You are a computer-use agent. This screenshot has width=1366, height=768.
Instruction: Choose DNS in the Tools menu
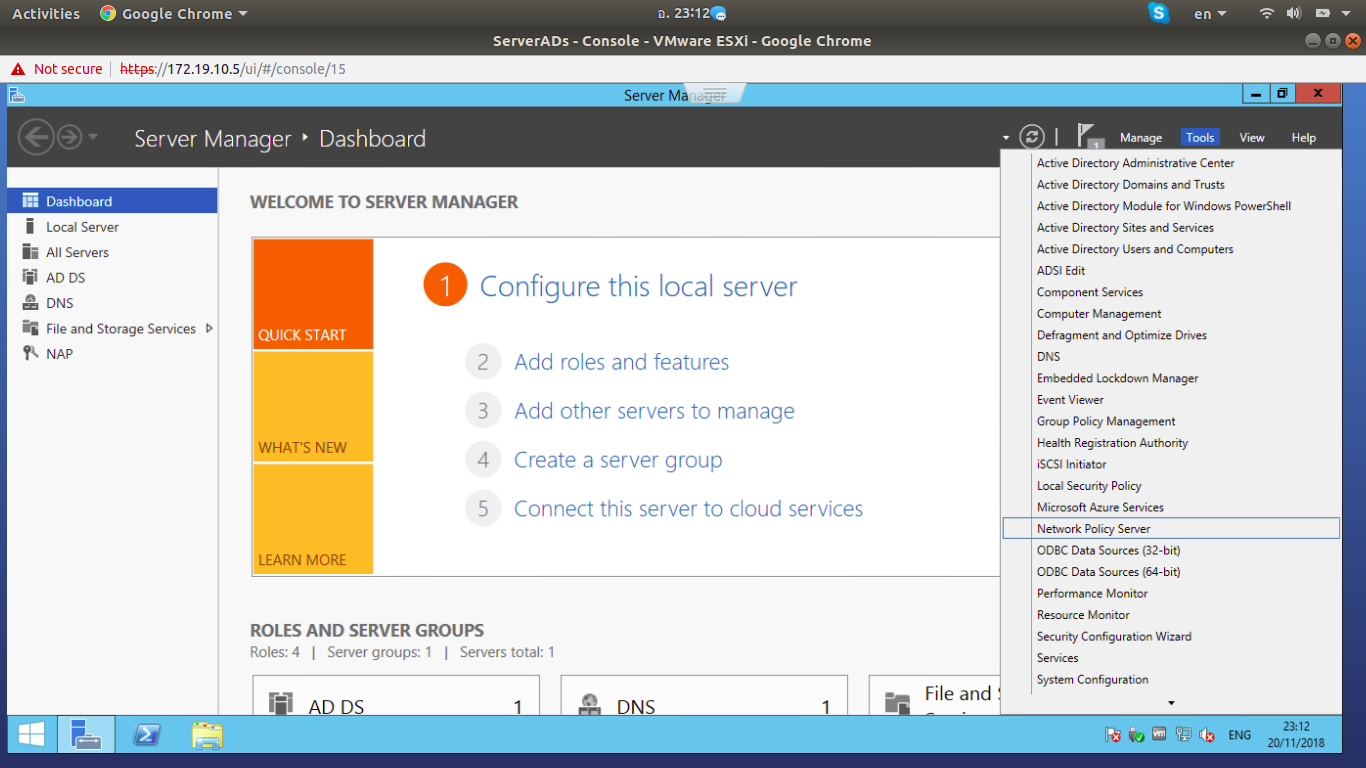pos(1171,356)
